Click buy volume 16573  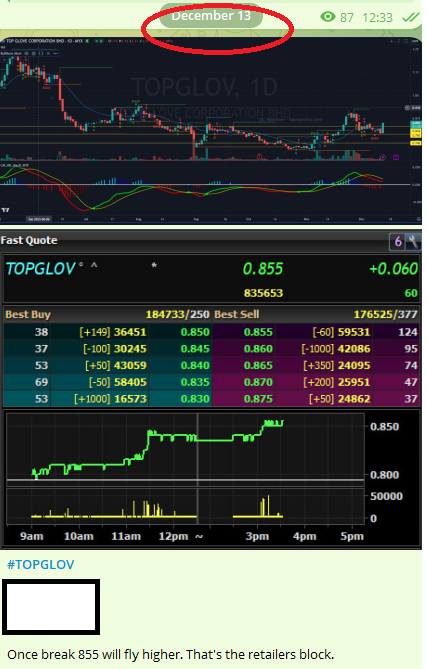[130, 398]
